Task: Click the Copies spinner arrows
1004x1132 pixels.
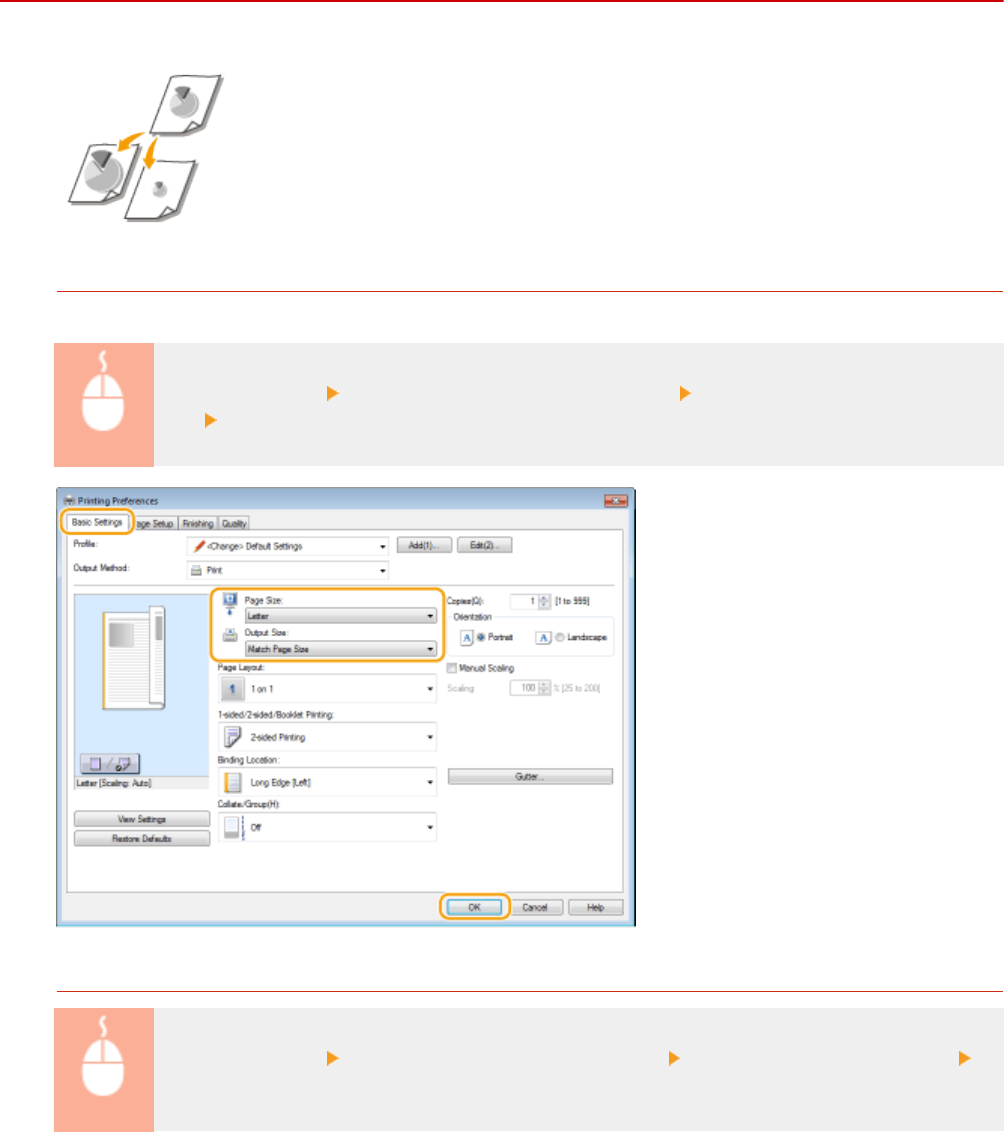Action: coord(544,601)
